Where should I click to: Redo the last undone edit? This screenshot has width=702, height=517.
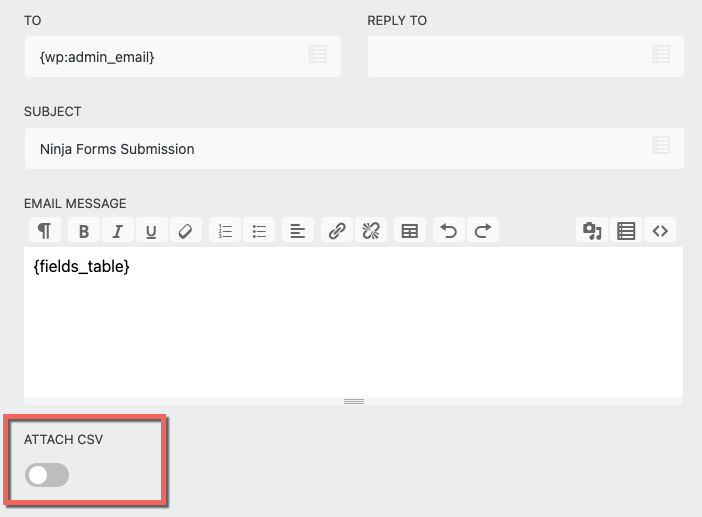tap(482, 231)
